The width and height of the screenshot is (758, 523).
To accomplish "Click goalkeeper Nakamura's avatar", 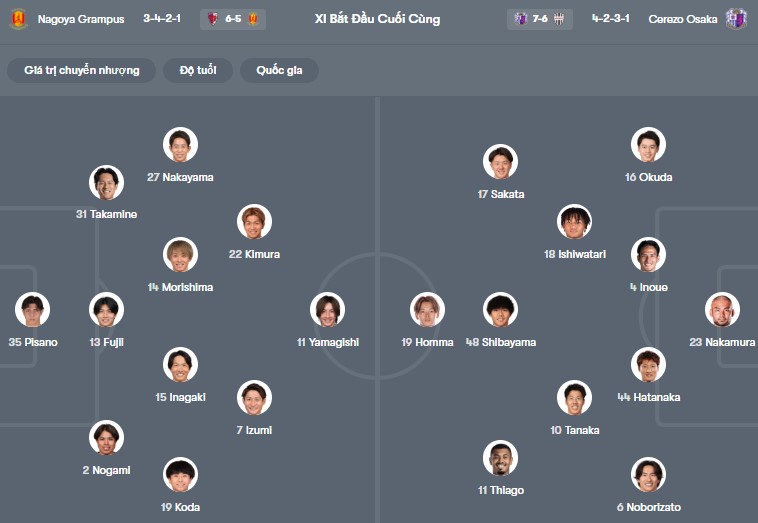I will [x=721, y=310].
